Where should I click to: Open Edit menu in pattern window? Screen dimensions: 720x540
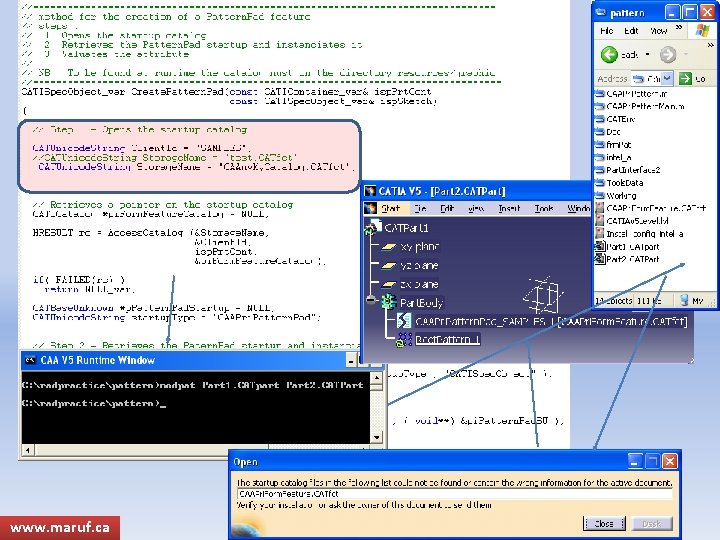(631, 31)
